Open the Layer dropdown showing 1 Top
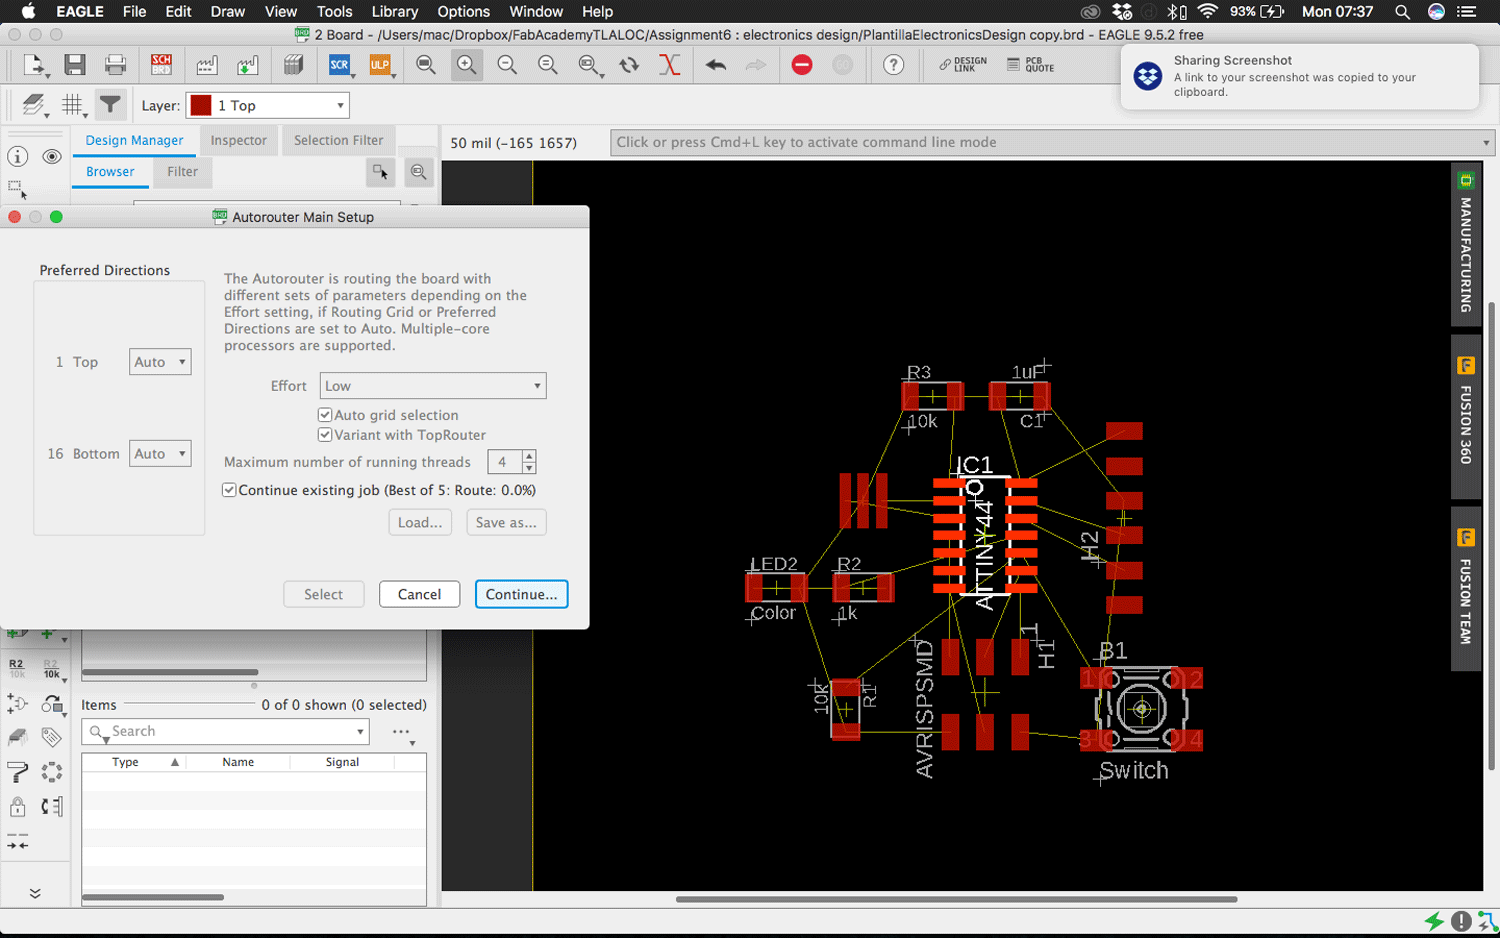1500x938 pixels. [267, 105]
